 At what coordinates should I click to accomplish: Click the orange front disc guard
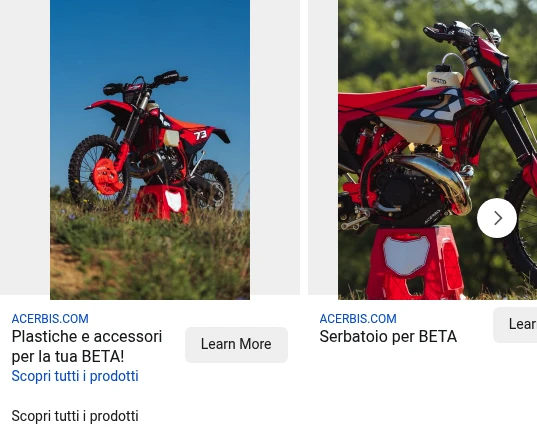click(x=105, y=177)
